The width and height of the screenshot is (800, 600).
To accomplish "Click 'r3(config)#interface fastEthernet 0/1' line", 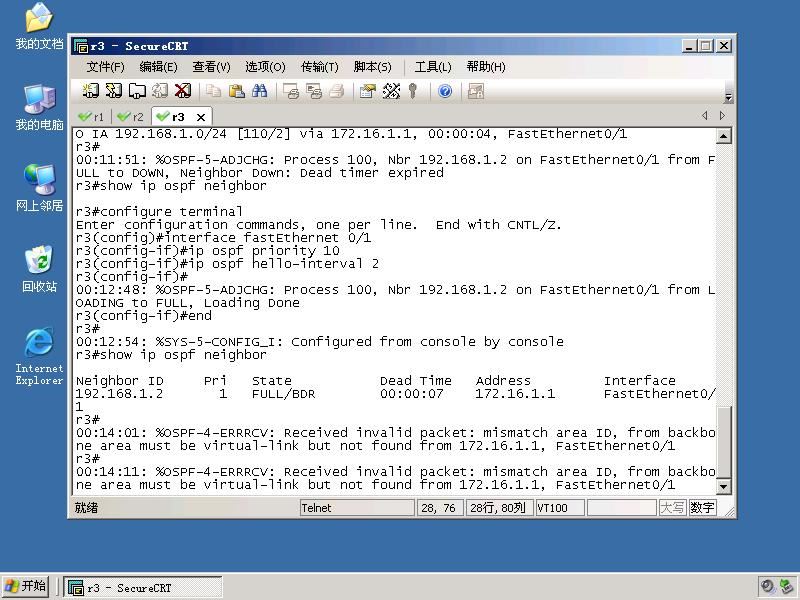I will [x=223, y=238].
